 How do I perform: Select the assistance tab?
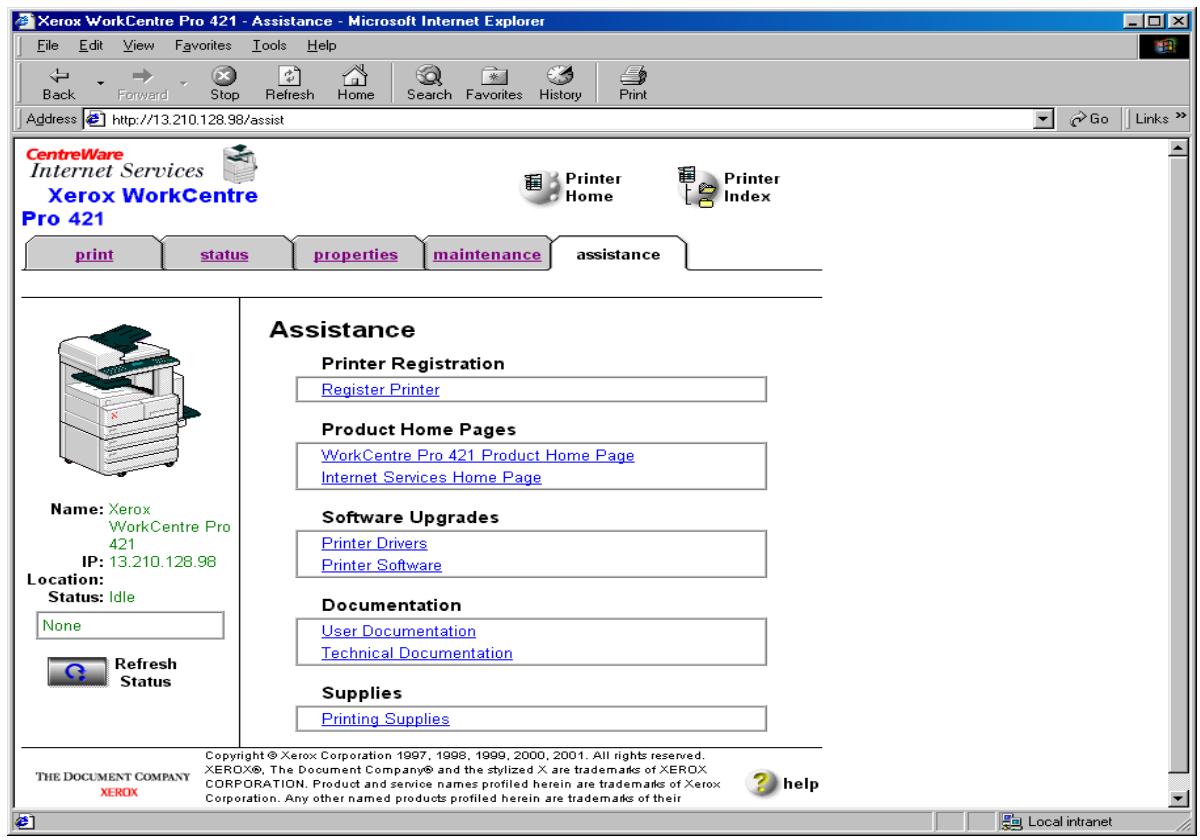[x=618, y=254]
